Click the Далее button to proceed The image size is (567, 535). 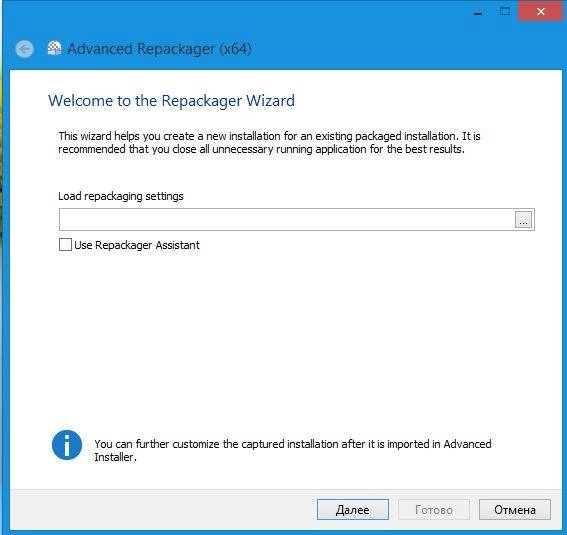pos(353,510)
